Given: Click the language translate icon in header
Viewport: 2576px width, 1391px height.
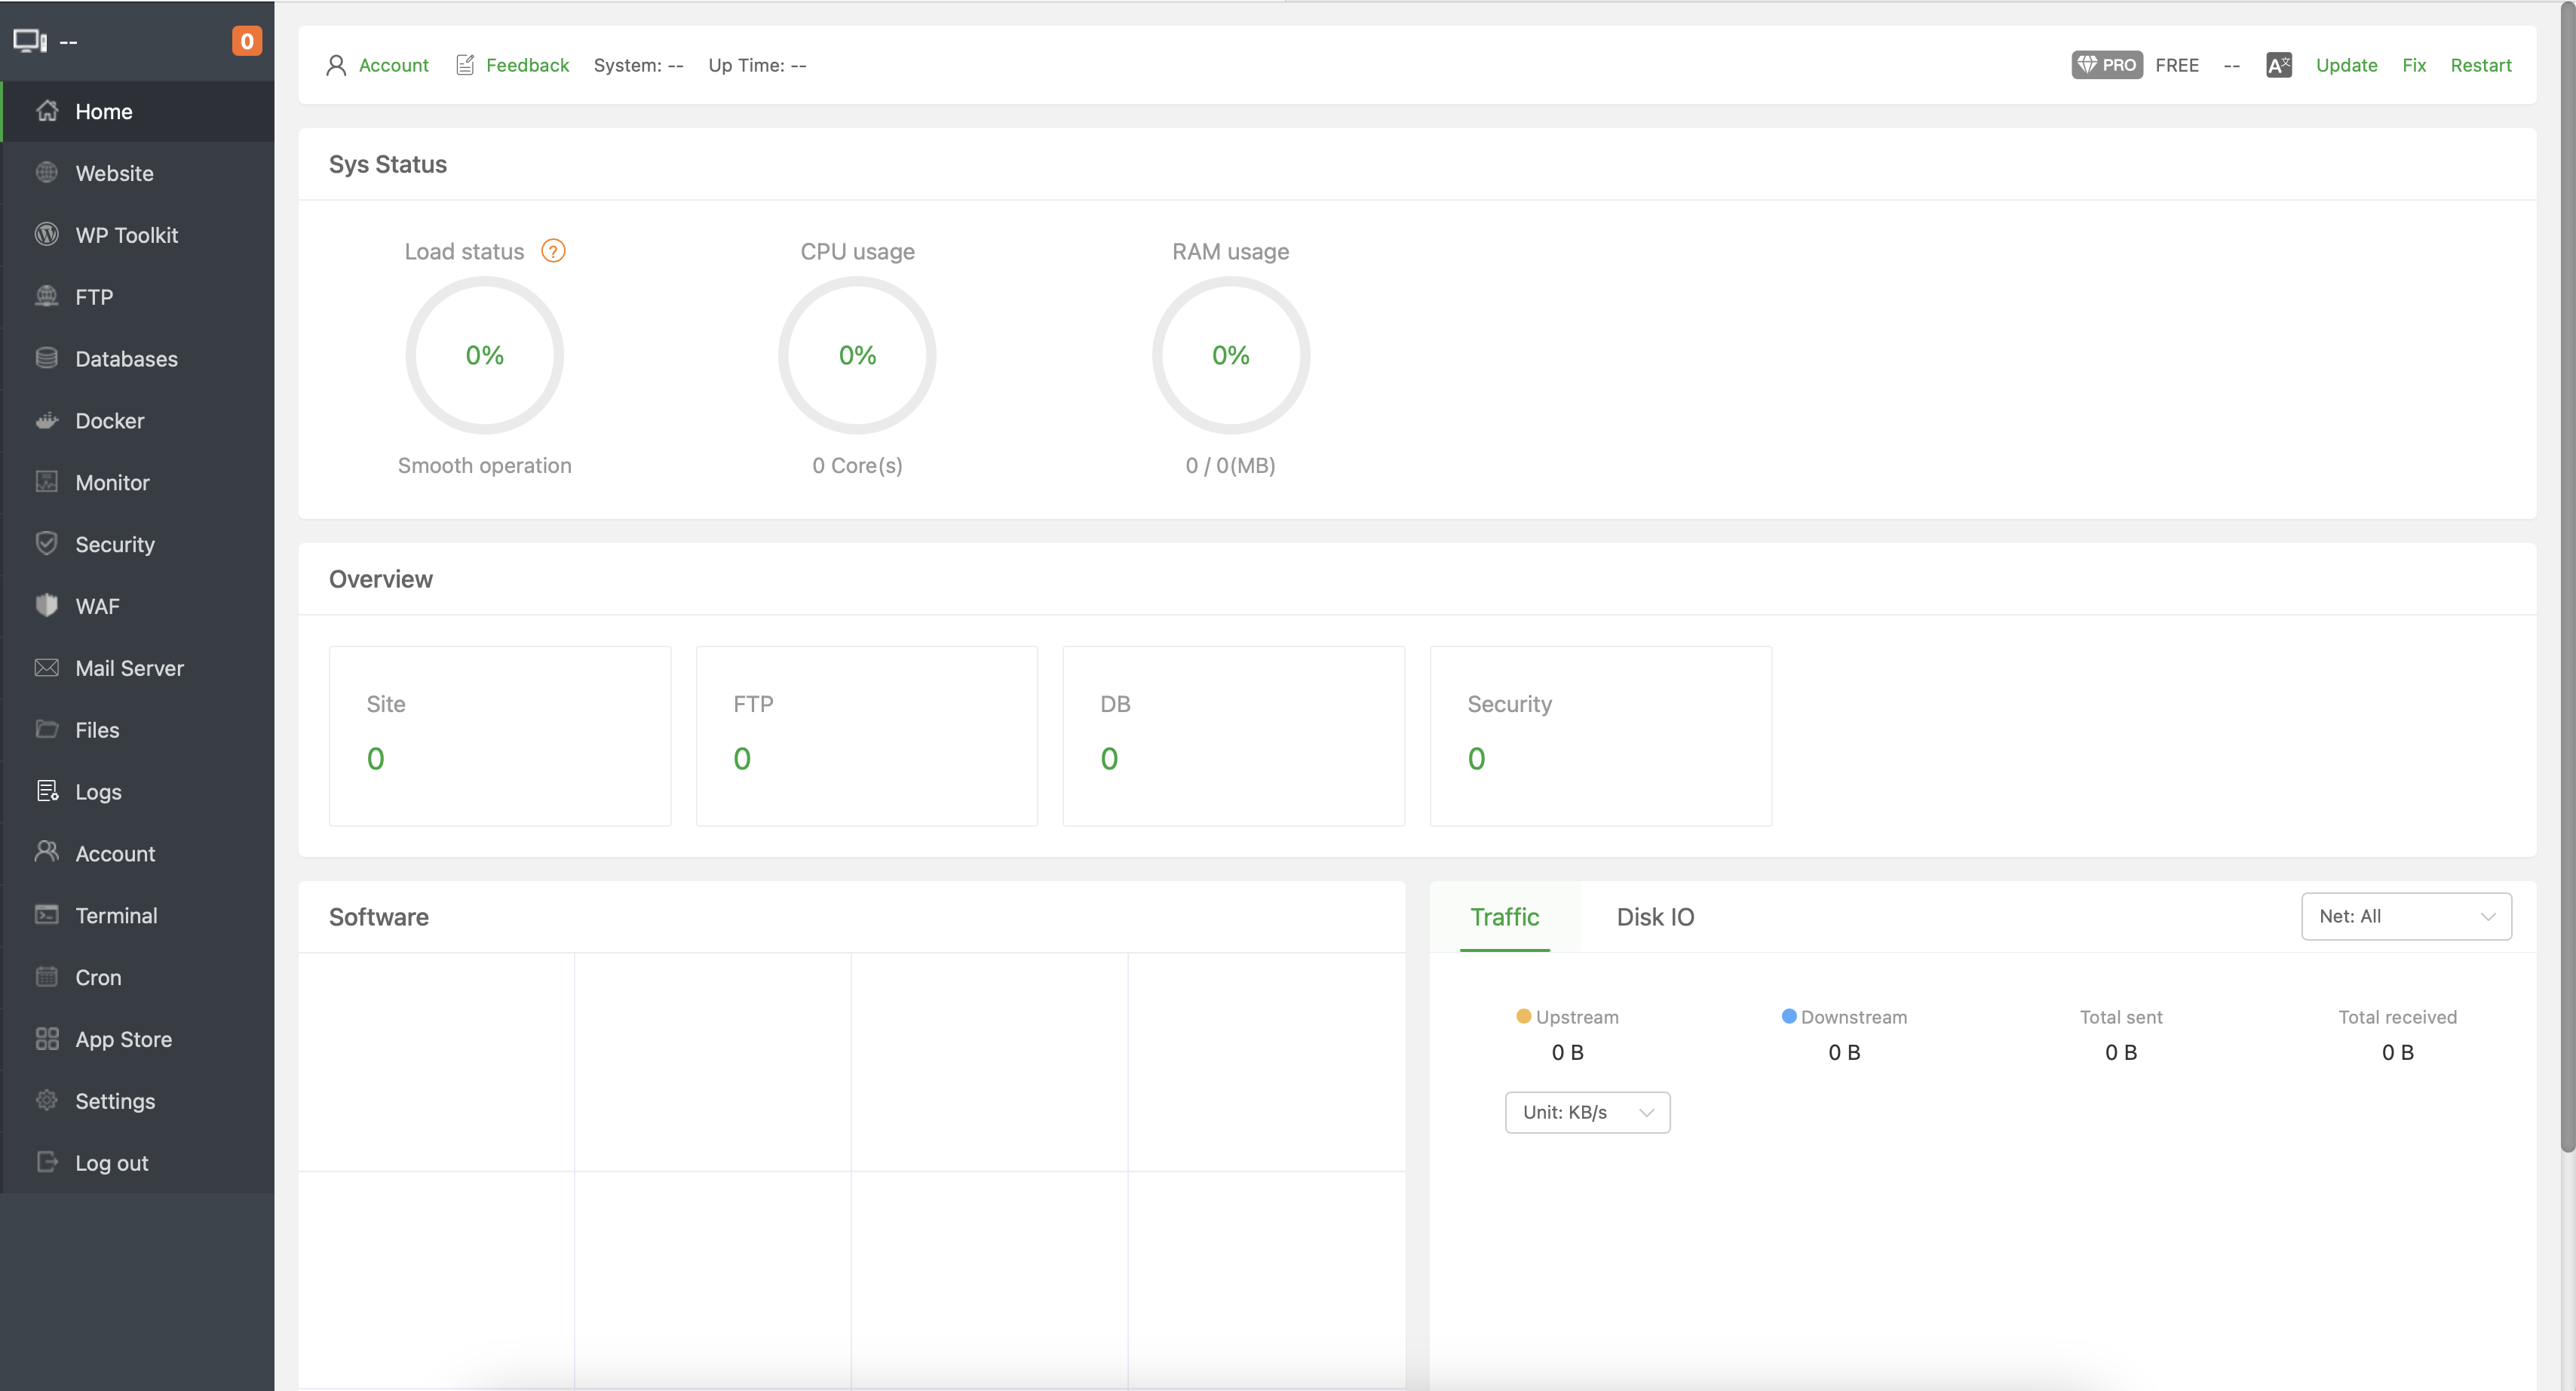Looking at the screenshot, I should tap(2278, 65).
